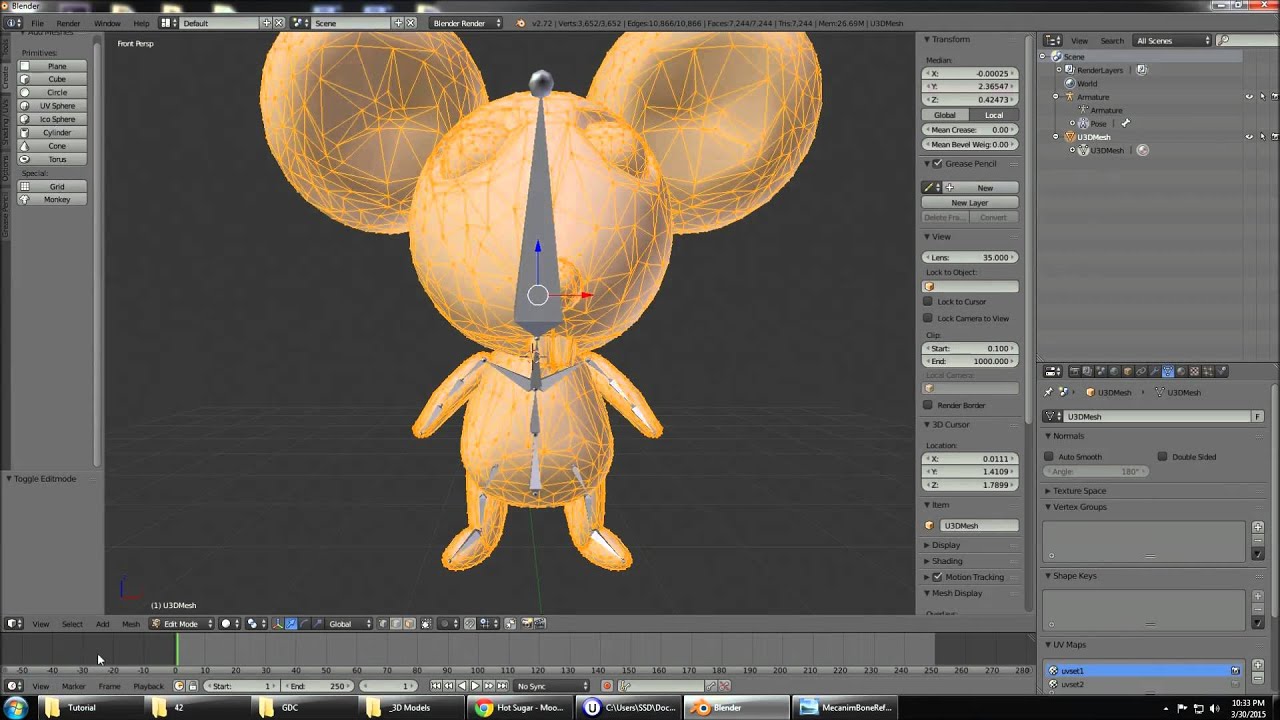This screenshot has height=720, width=1280.
Task: Open the Mesh menu in 3D header
Action: pos(131,624)
